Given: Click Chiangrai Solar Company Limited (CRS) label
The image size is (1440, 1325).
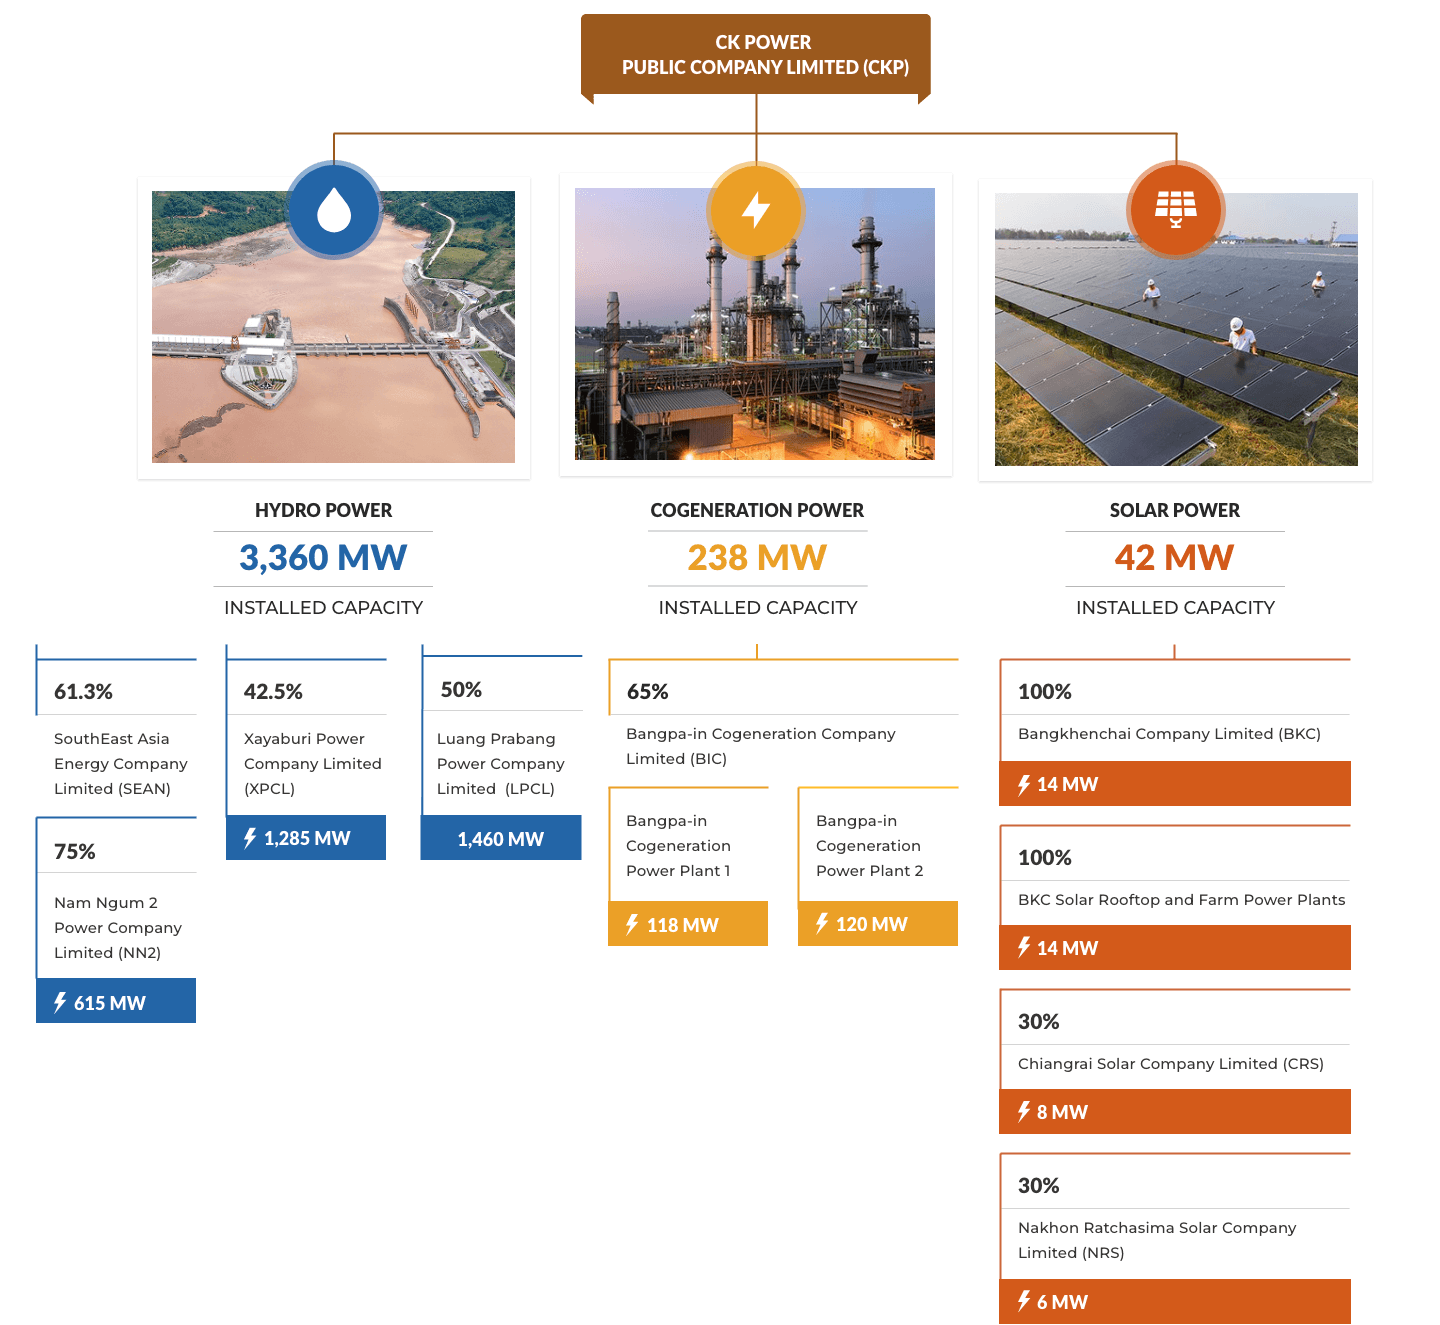Looking at the screenshot, I should click(1170, 1063).
